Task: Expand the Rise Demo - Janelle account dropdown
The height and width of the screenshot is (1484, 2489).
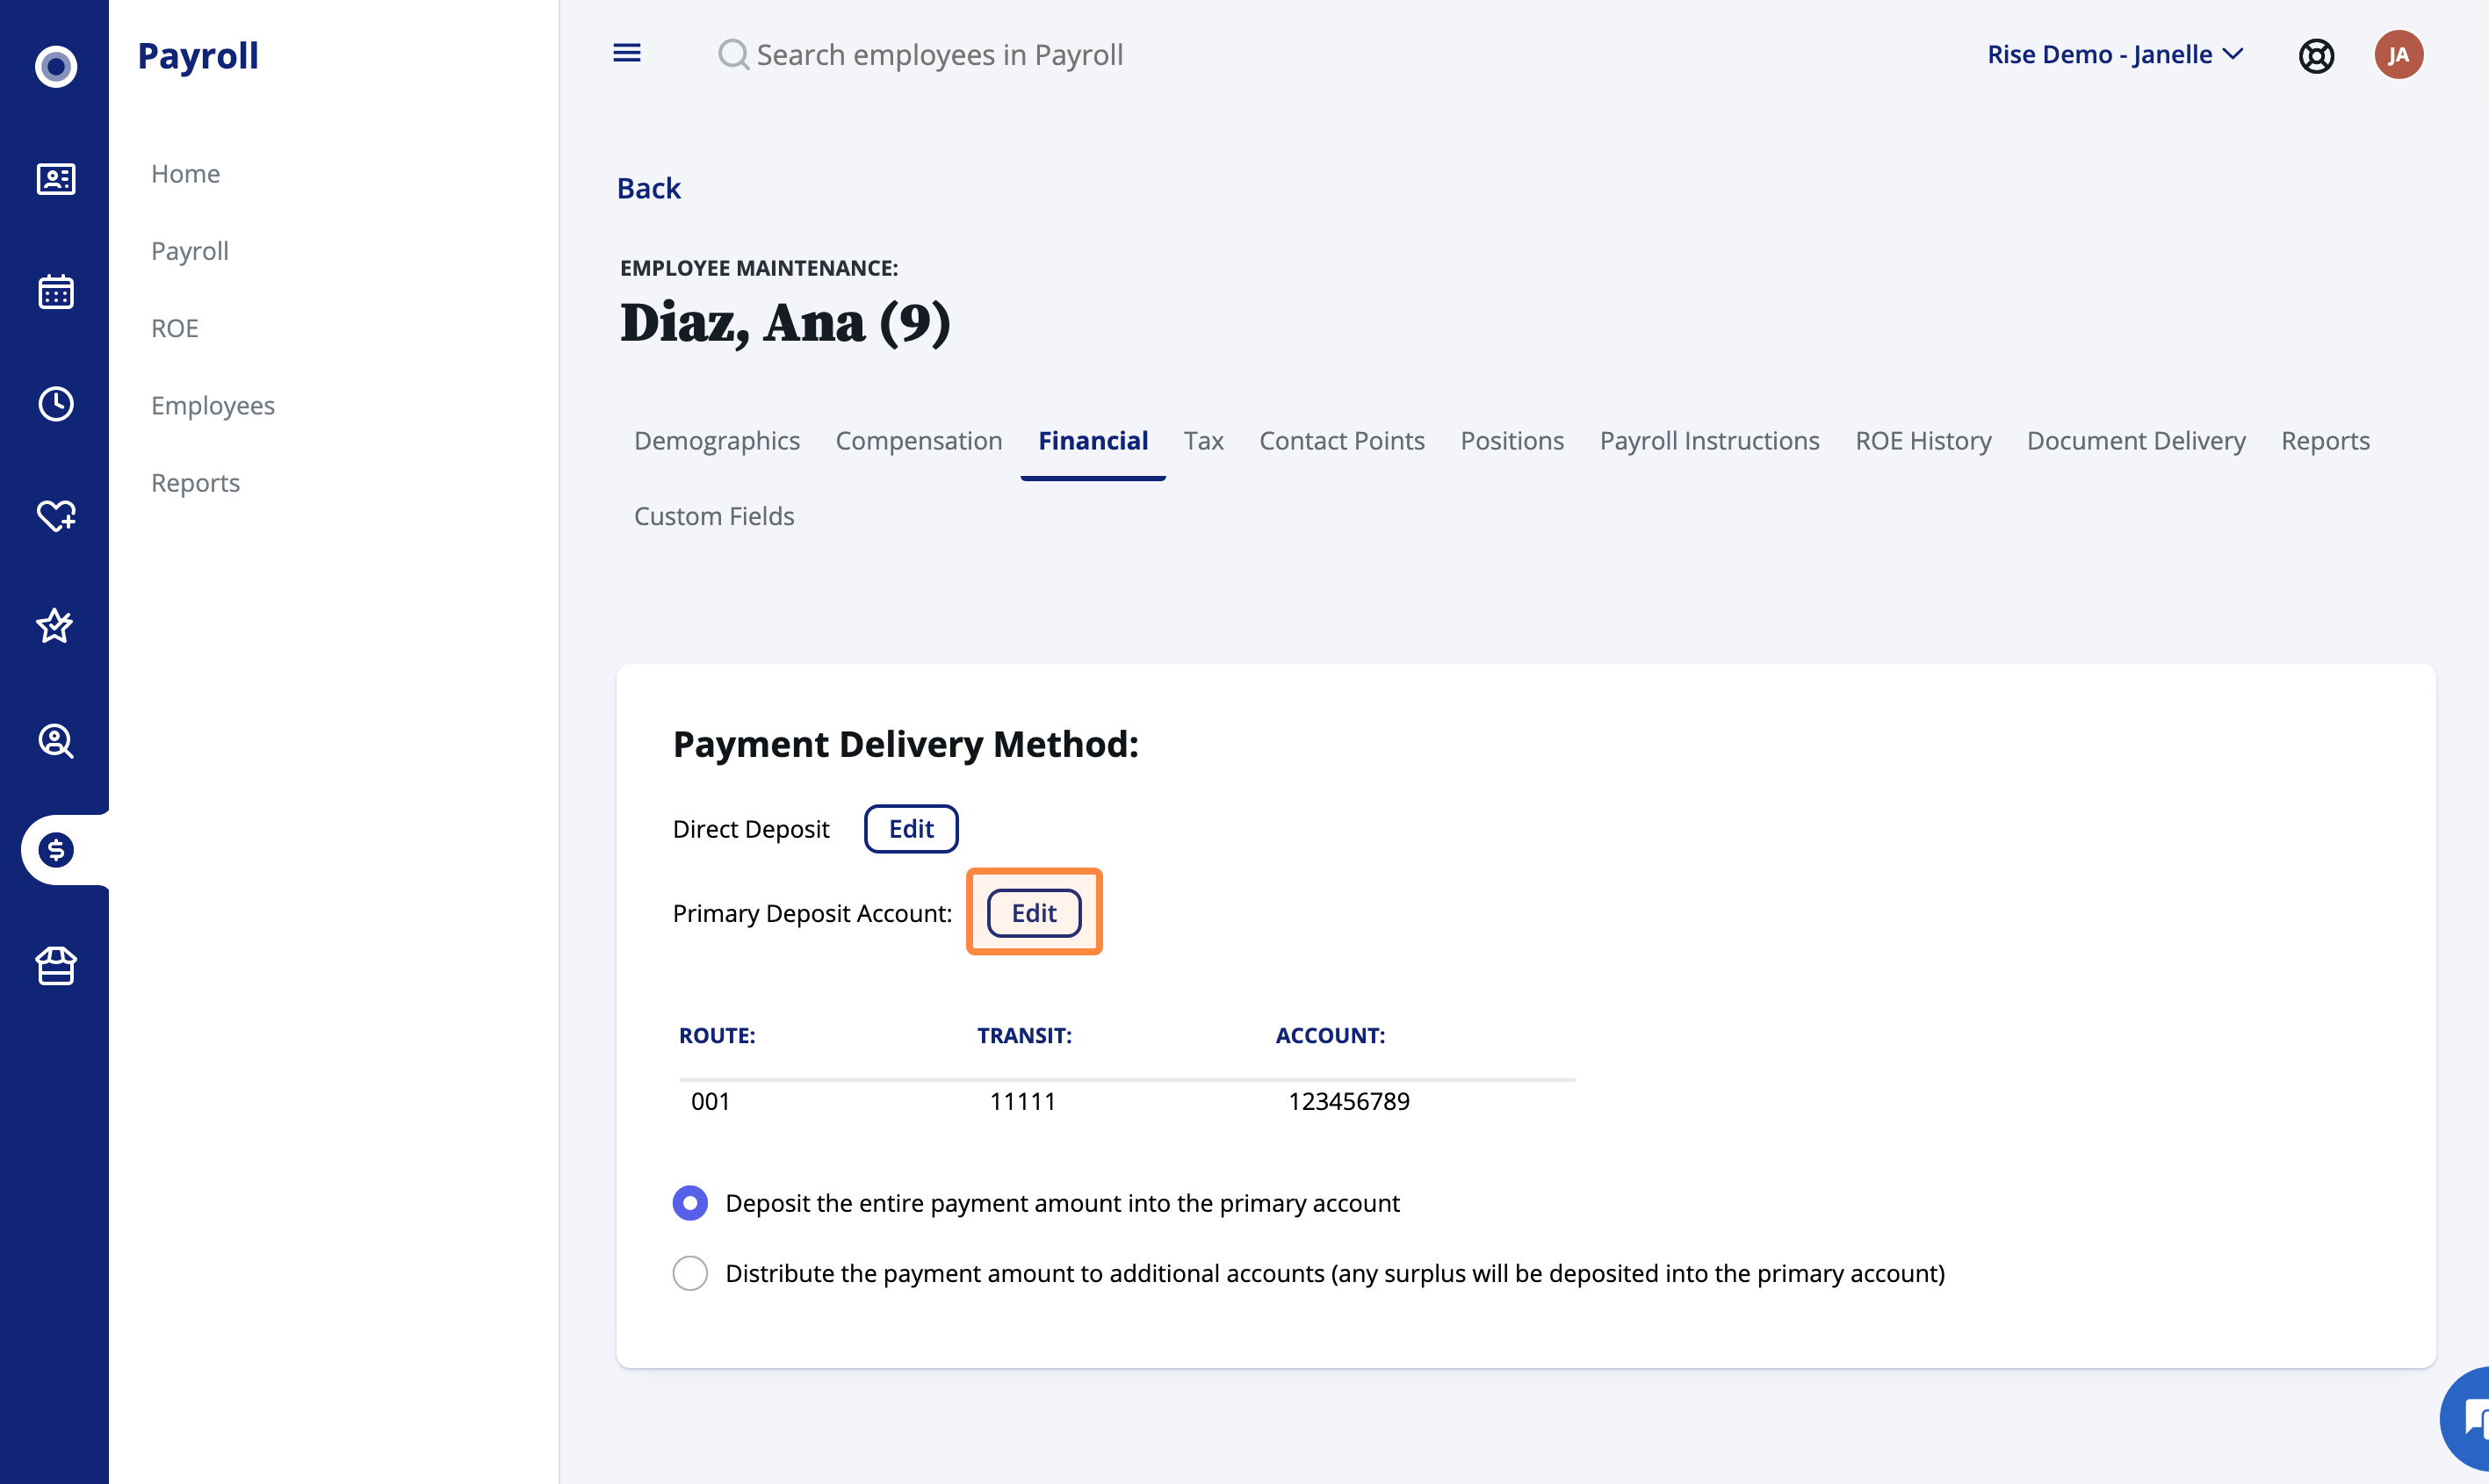Action: [2115, 55]
